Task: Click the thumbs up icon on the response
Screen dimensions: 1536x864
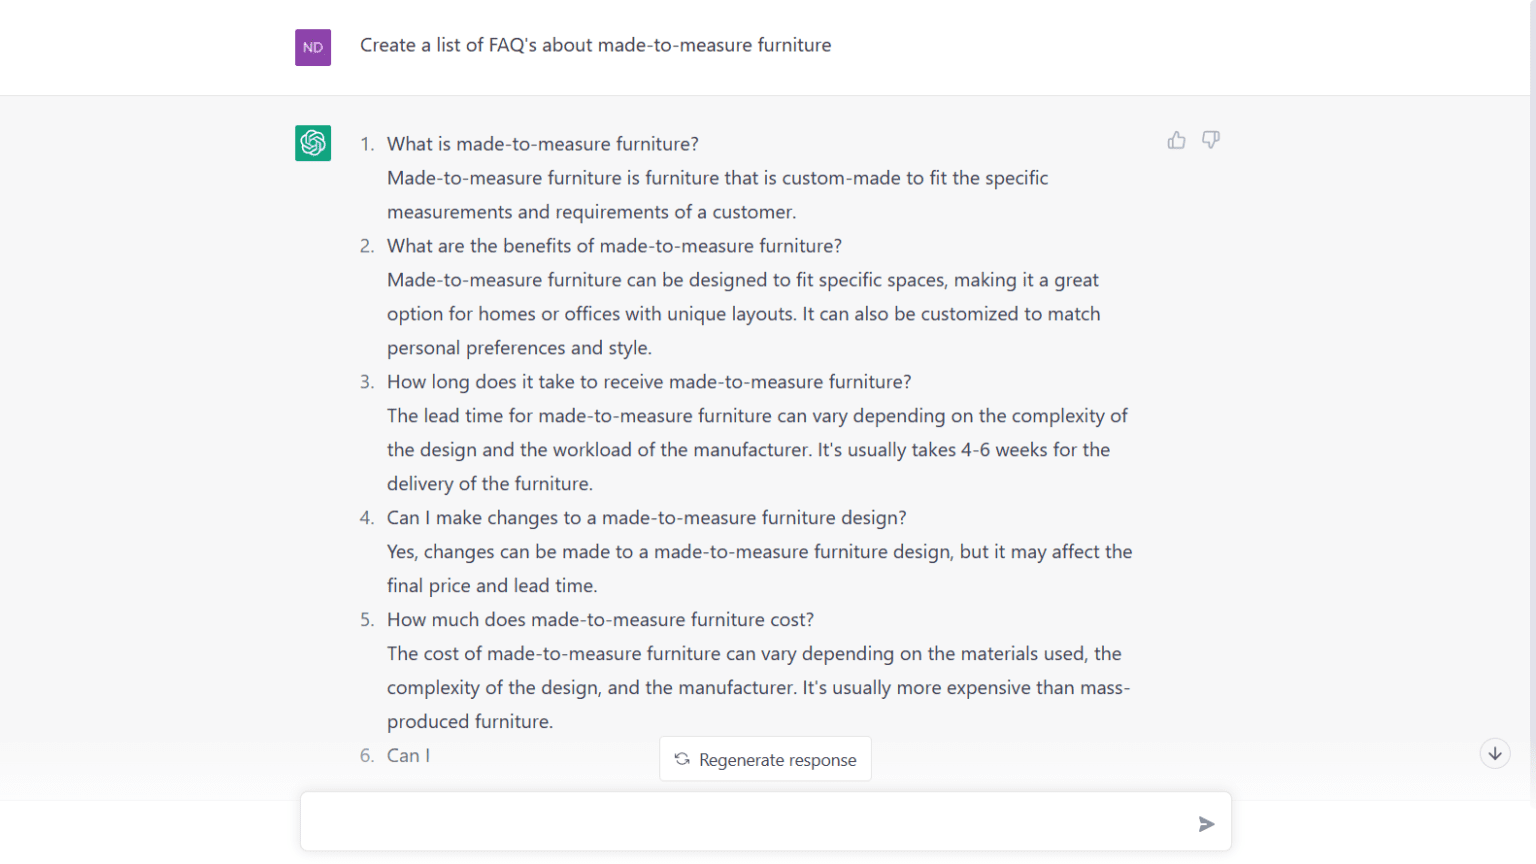Action: click(1176, 141)
